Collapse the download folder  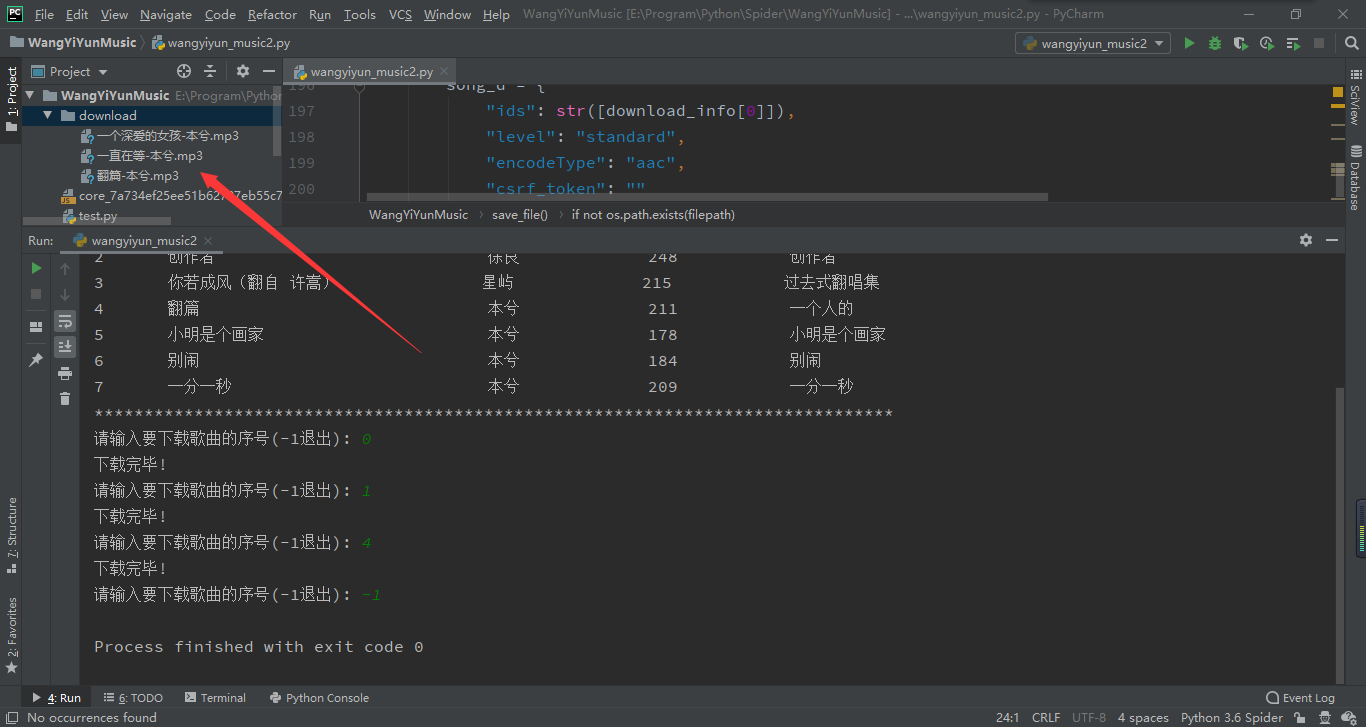pyautogui.click(x=47, y=115)
